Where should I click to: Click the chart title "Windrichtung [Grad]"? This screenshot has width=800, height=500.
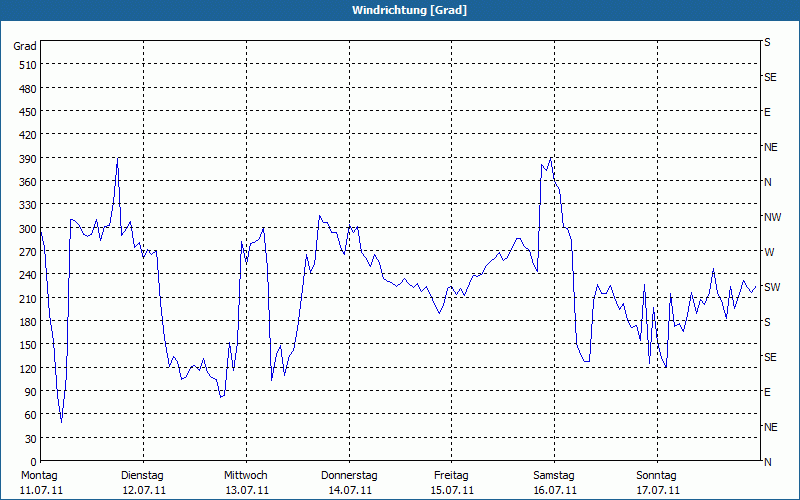click(409, 10)
